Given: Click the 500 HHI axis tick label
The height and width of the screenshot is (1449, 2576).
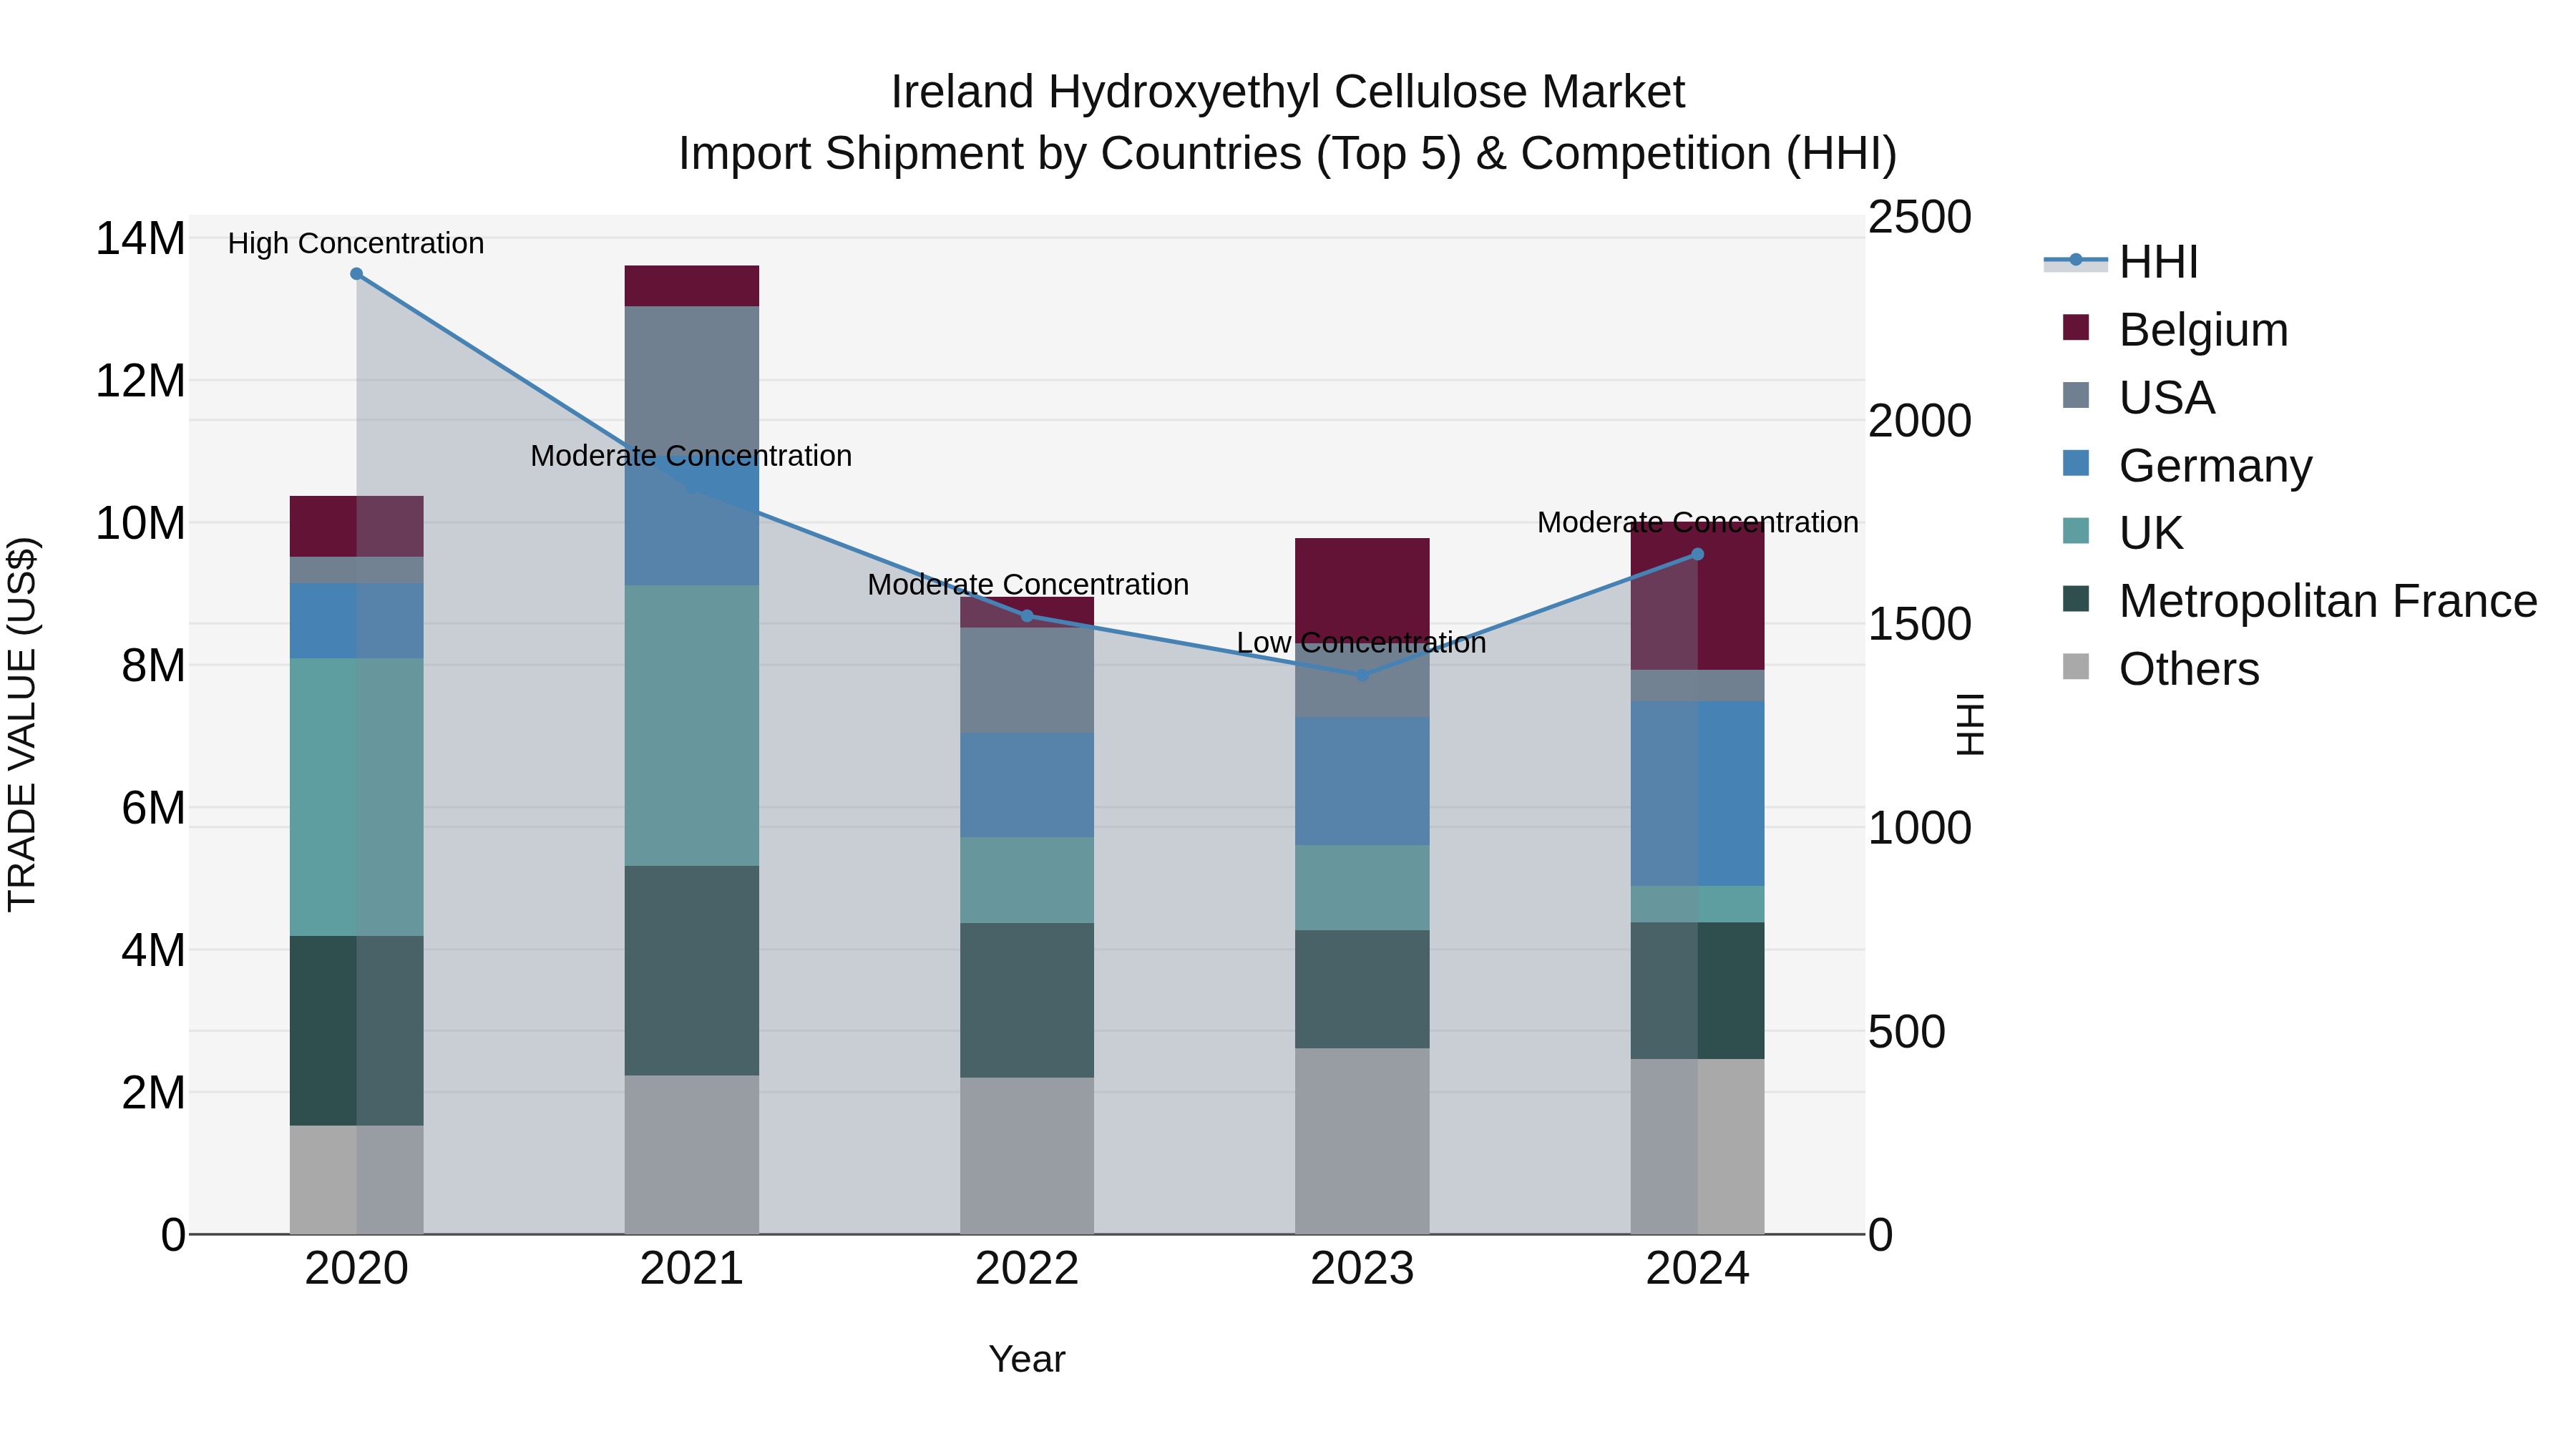Looking at the screenshot, I should 1907,1031.
